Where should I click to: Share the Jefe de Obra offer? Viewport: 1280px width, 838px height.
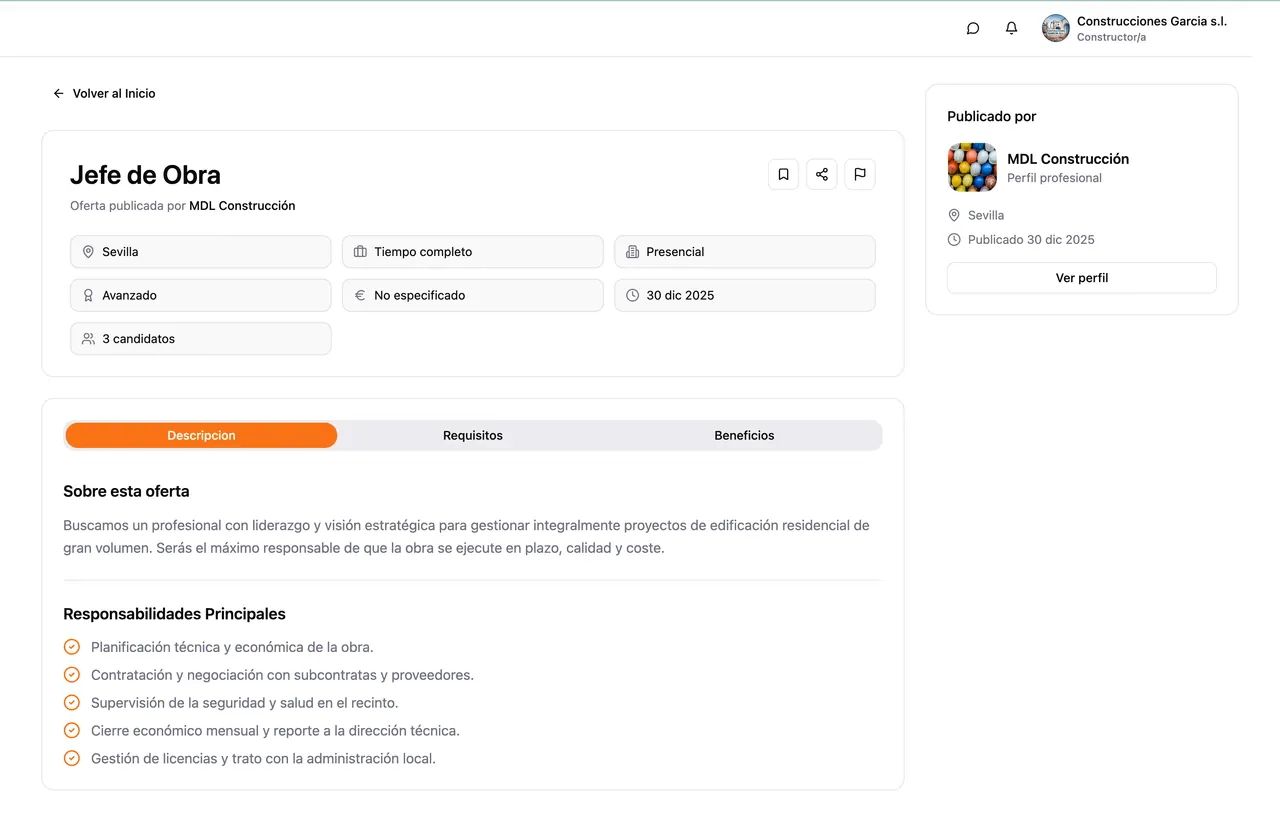[x=822, y=174]
